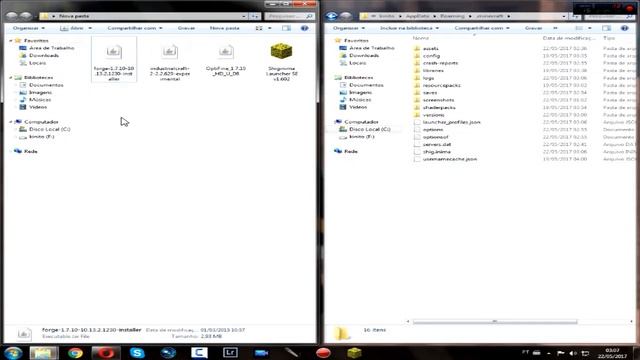Image resolution: width=640 pixels, height=360 pixels.
Task: Select the Shiginima Launcher SE icon
Action: pos(282,61)
